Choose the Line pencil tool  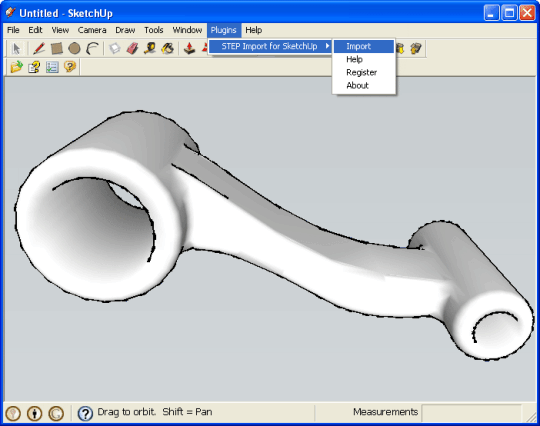(39, 49)
